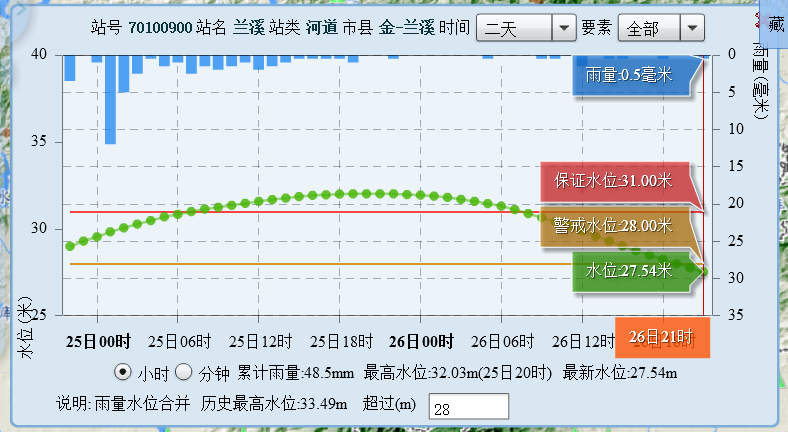Viewport: 788px width, 432px height.
Task: Select the 小时 (hour) radio button
Action: point(123,373)
